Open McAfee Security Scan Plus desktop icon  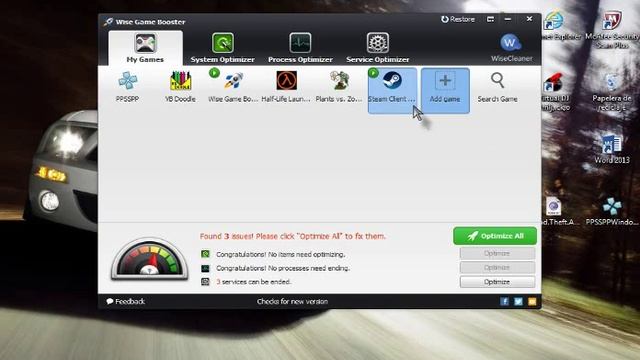pos(612,29)
